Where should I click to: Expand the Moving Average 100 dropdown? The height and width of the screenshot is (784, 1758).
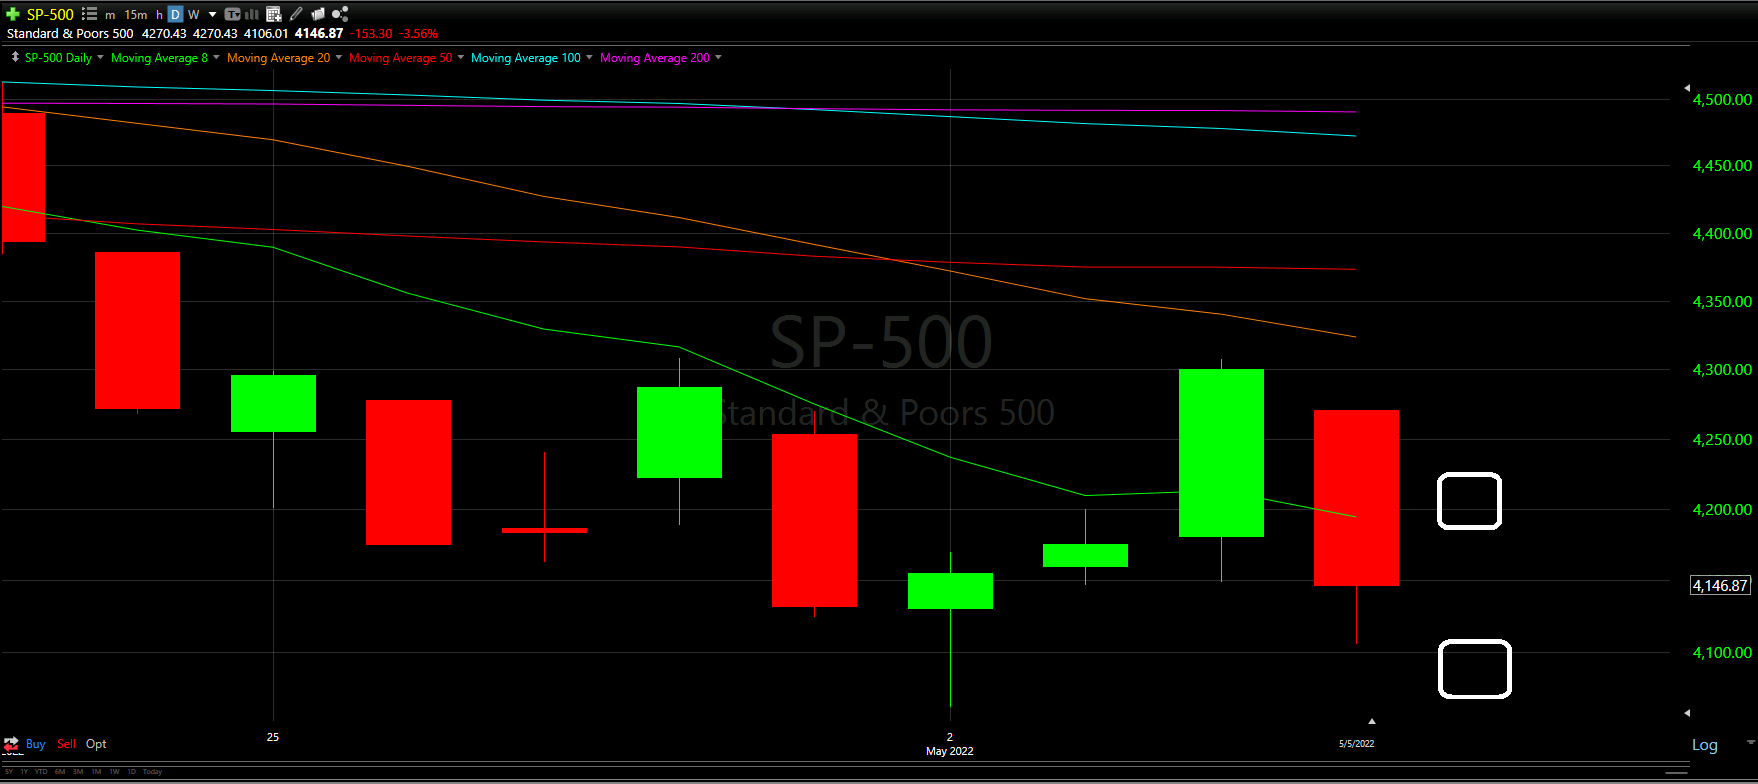pos(589,57)
